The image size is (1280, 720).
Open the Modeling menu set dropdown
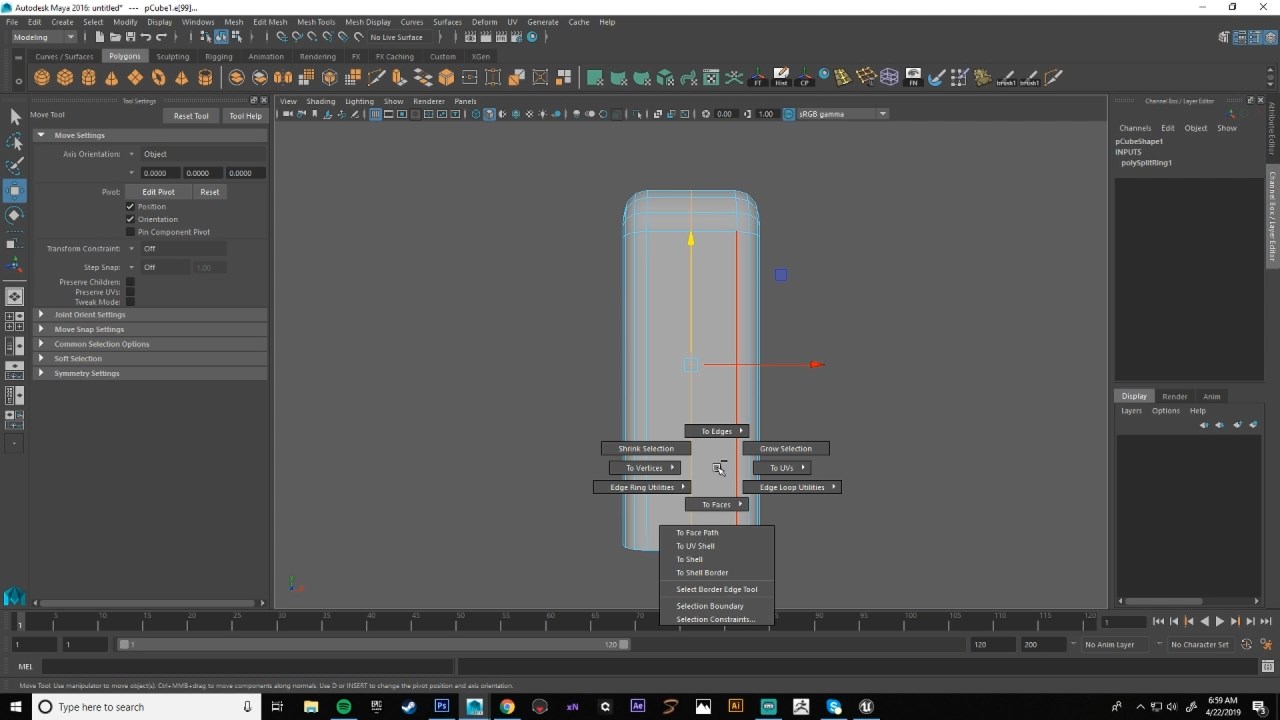(43, 37)
